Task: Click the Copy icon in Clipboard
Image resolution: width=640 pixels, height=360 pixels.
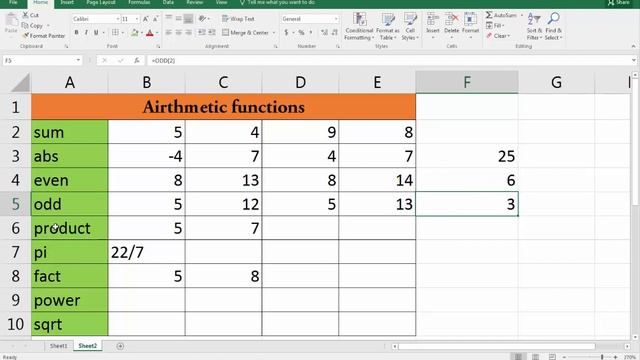Action: coord(25,25)
